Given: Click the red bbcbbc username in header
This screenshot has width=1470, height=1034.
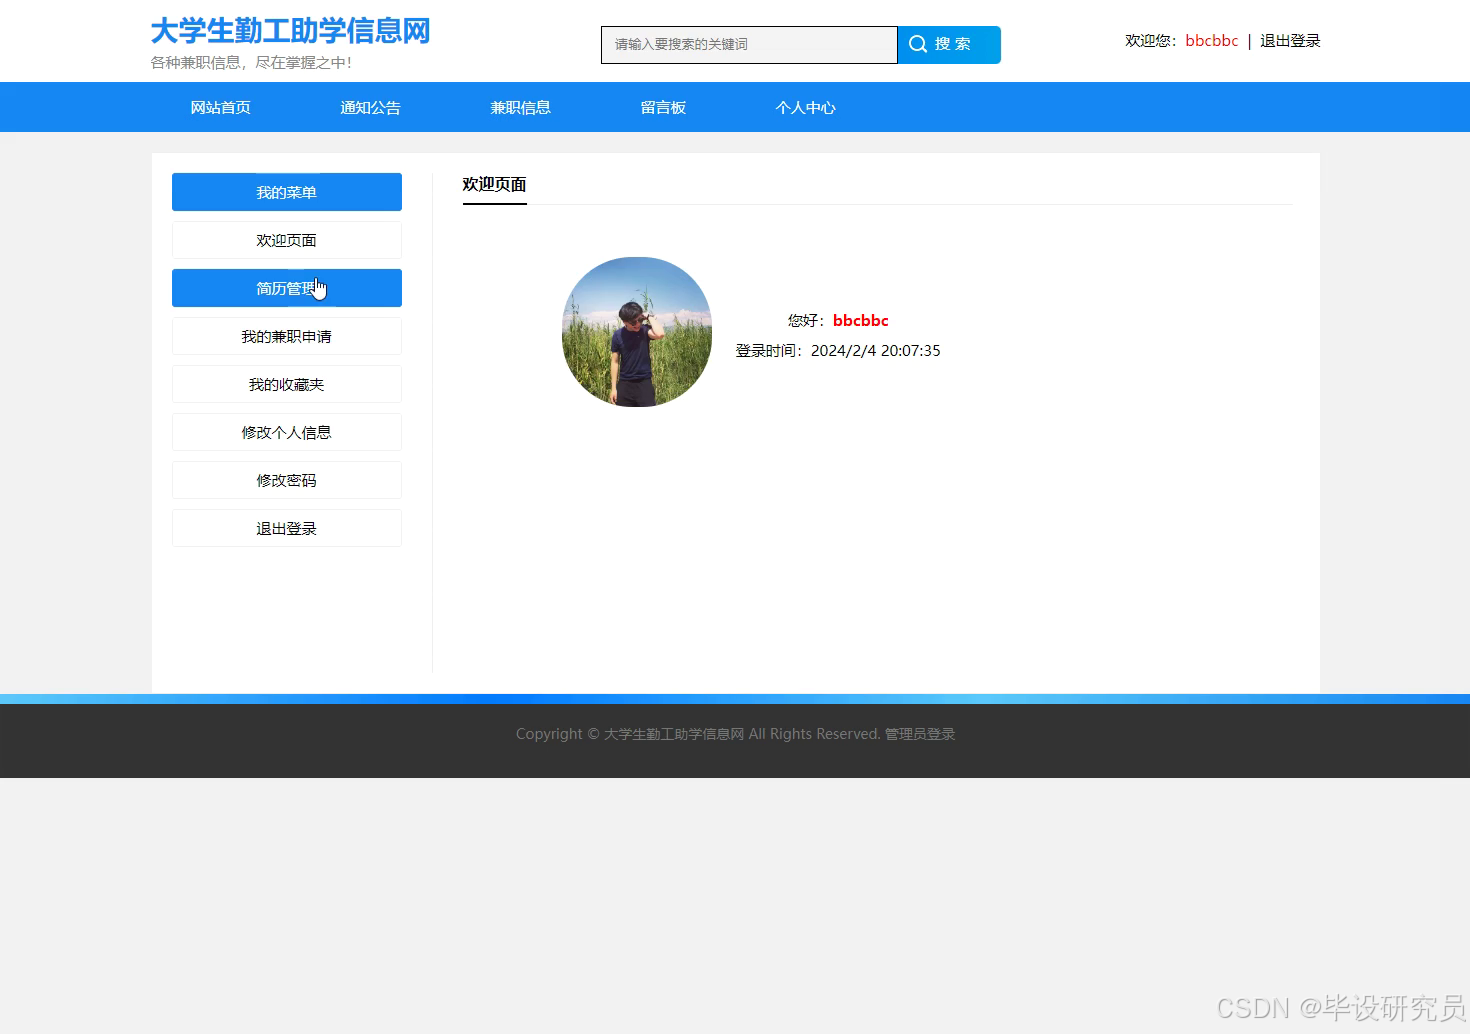Looking at the screenshot, I should click(1212, 41).
